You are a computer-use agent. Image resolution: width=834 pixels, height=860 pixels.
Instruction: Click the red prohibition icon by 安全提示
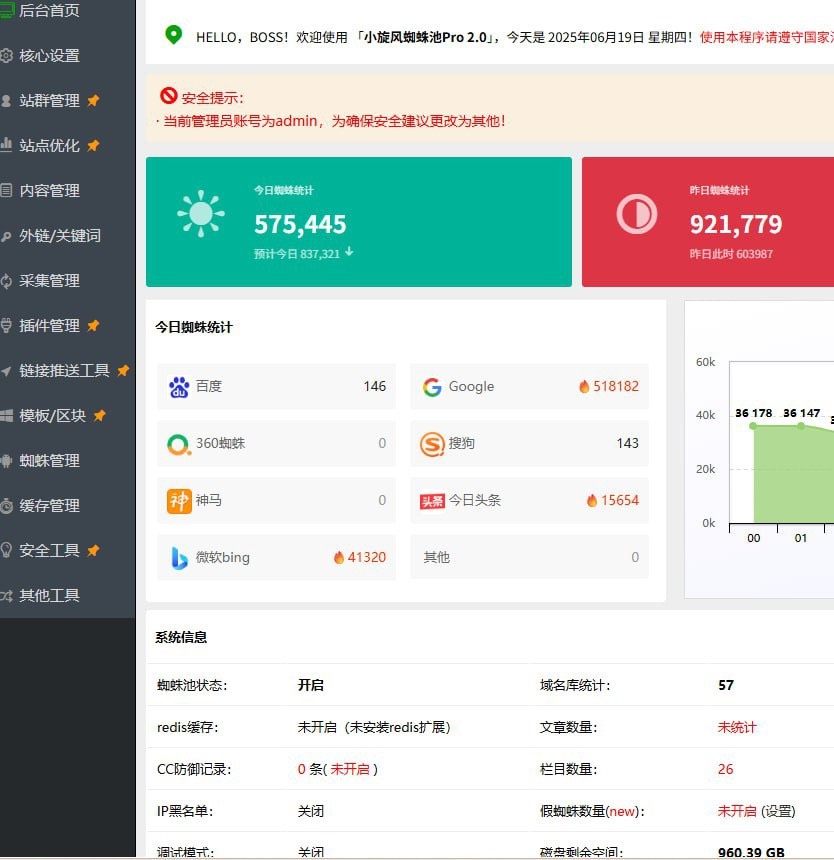168,96
